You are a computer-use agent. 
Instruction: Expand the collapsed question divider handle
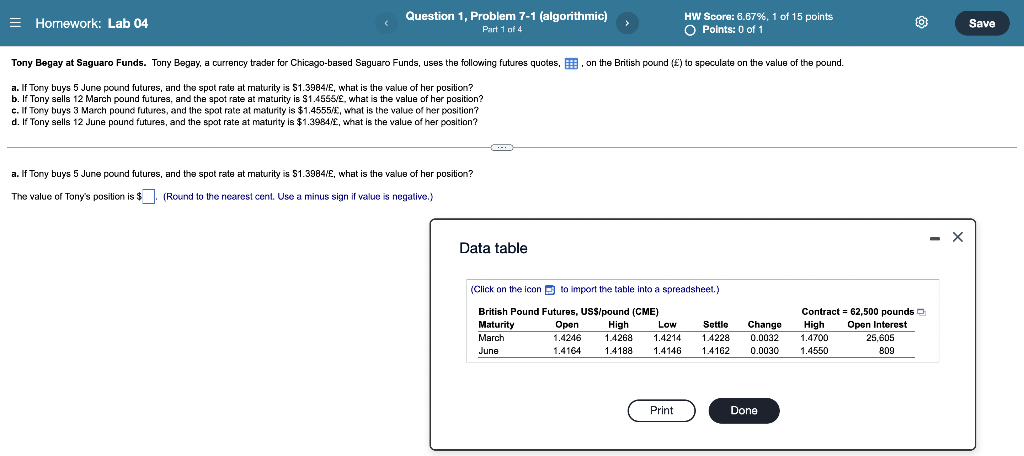[x=502, y=148]
